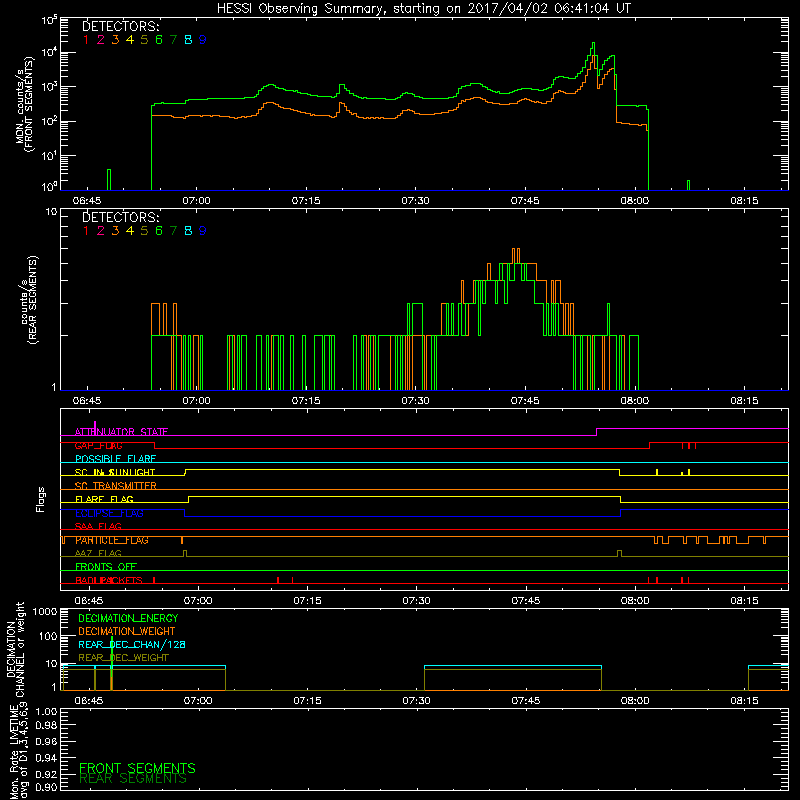The height and width of the screenshot is (800, 800).
Task: Click the 08:15 tick label under the decimation panel
Action: 744,701
